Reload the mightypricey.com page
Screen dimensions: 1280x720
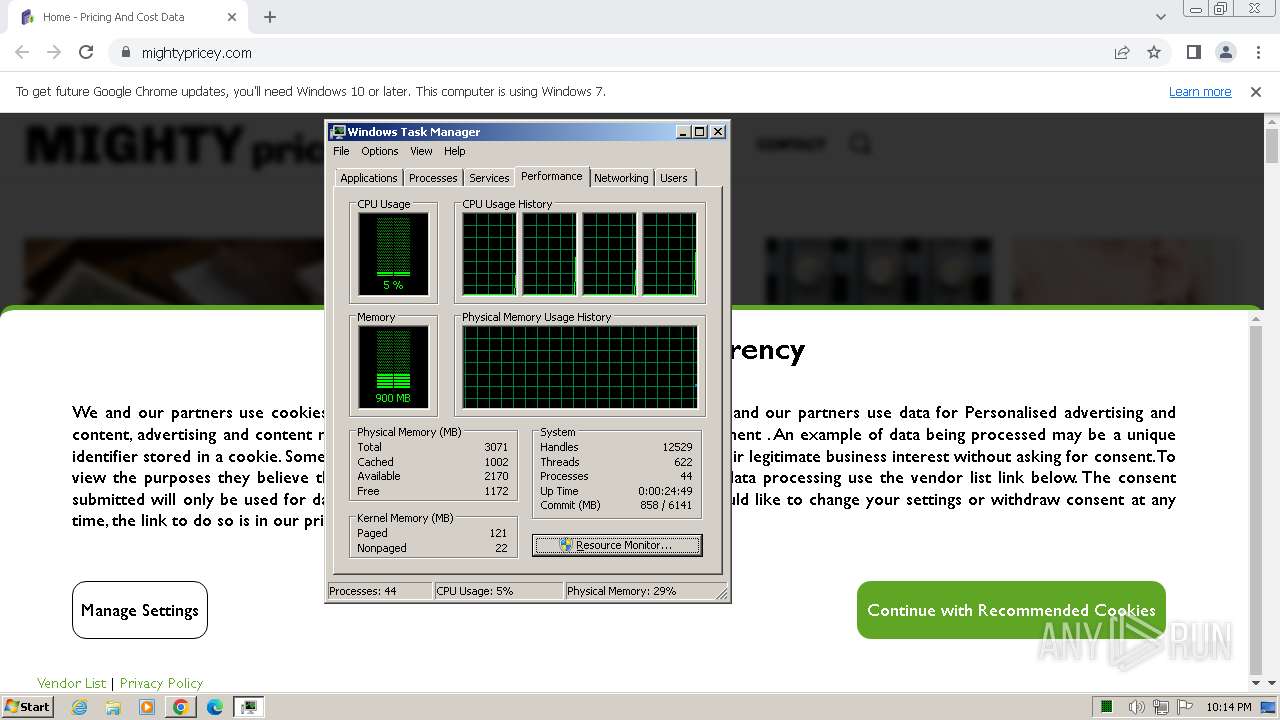tap(86, 52)
